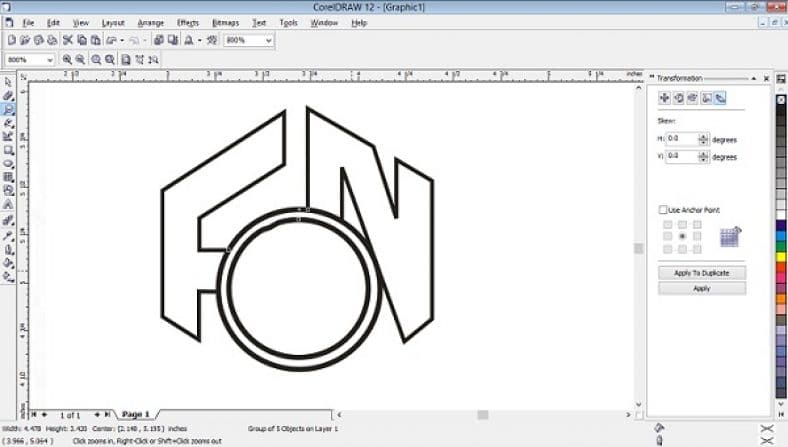Adjust the horizontal skew H stepper arrows

pyautogui.click(x=704, y=139)
